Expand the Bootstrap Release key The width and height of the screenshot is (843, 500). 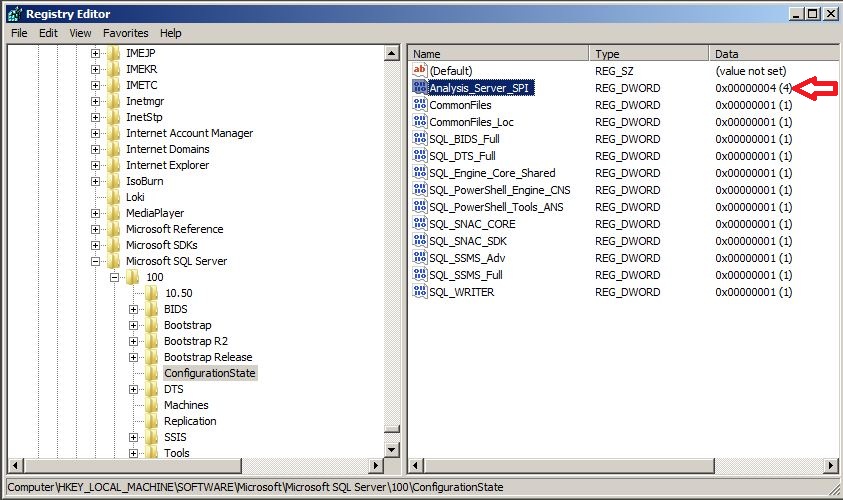[133, 358]
